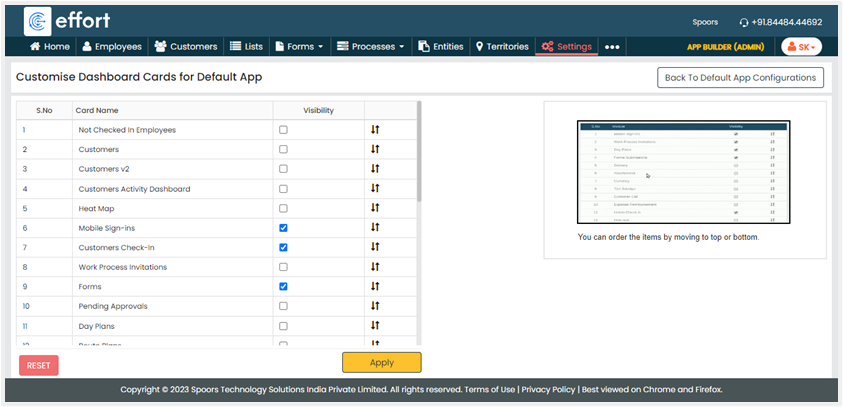
Task: Check Customers Activity Dashboard visibility box
Action: click(x=283, y=189)
